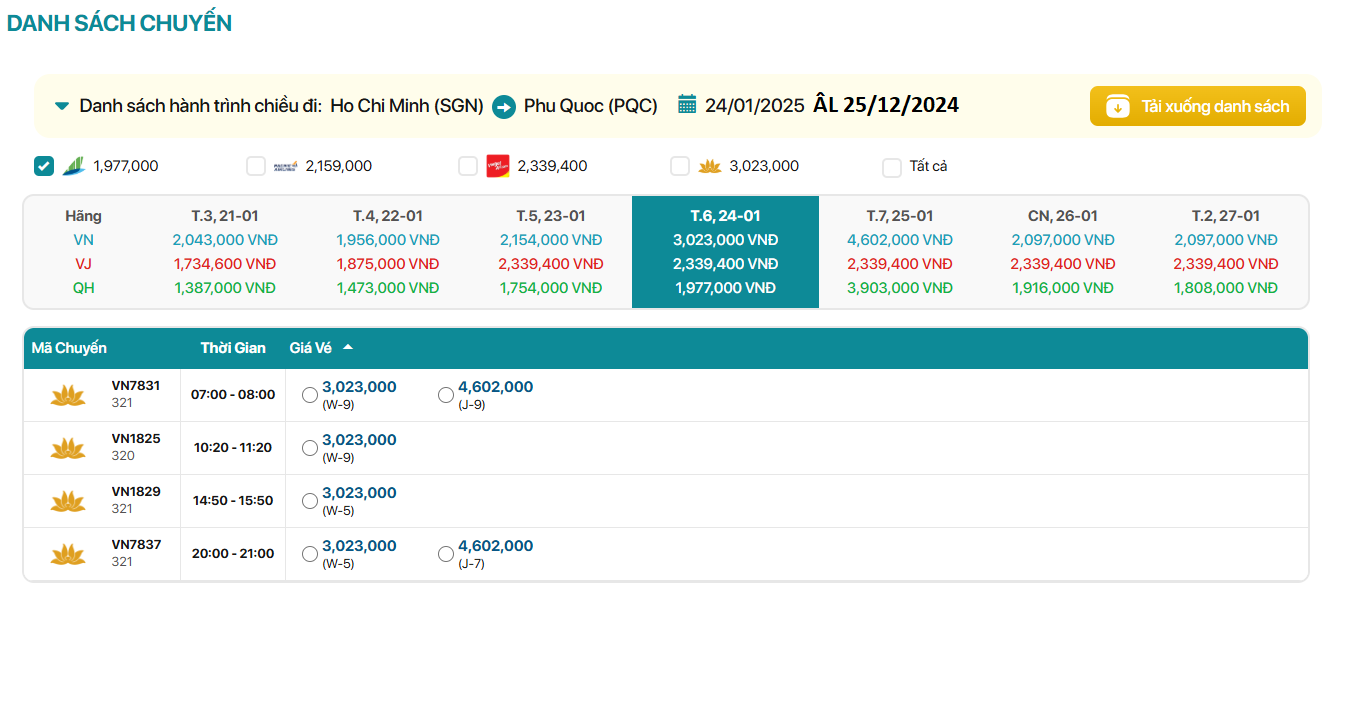Select the 4,602,000 J-9 fare for VN7831

tap(446, 395)
